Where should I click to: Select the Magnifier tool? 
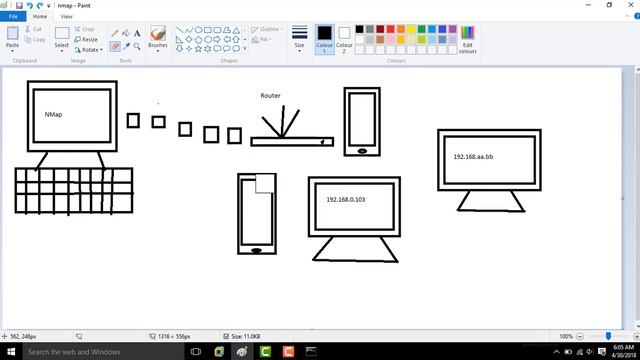click(x=137, y=47)
